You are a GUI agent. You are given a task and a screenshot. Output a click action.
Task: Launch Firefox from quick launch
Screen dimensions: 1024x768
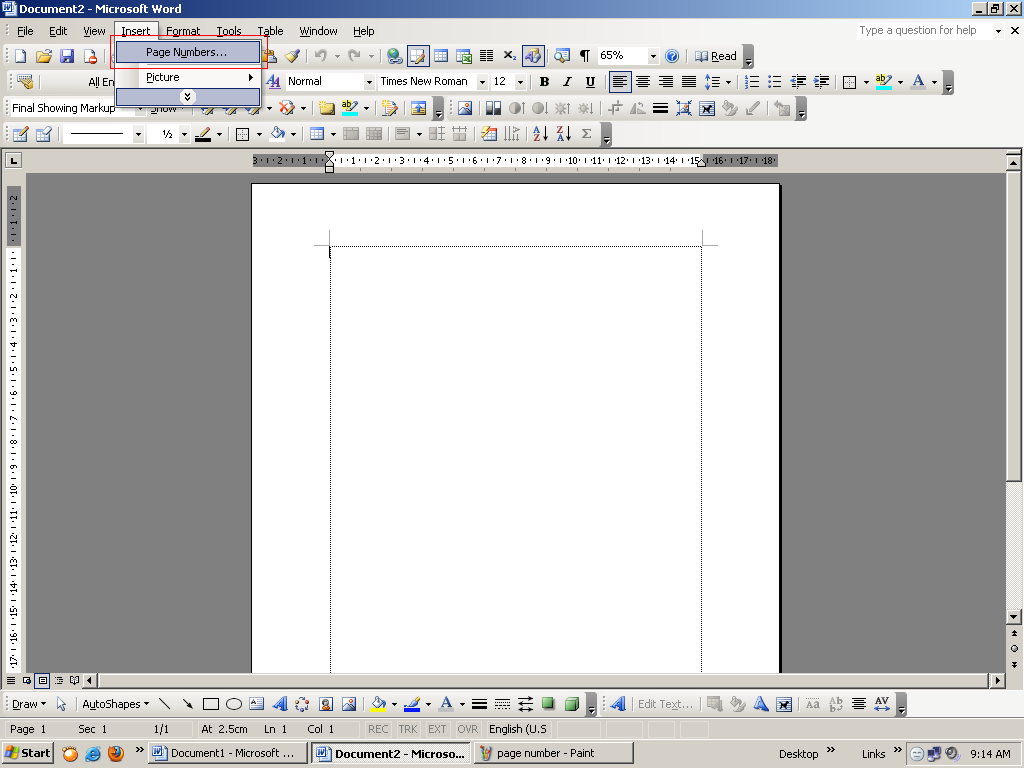[x=116, y=754]
